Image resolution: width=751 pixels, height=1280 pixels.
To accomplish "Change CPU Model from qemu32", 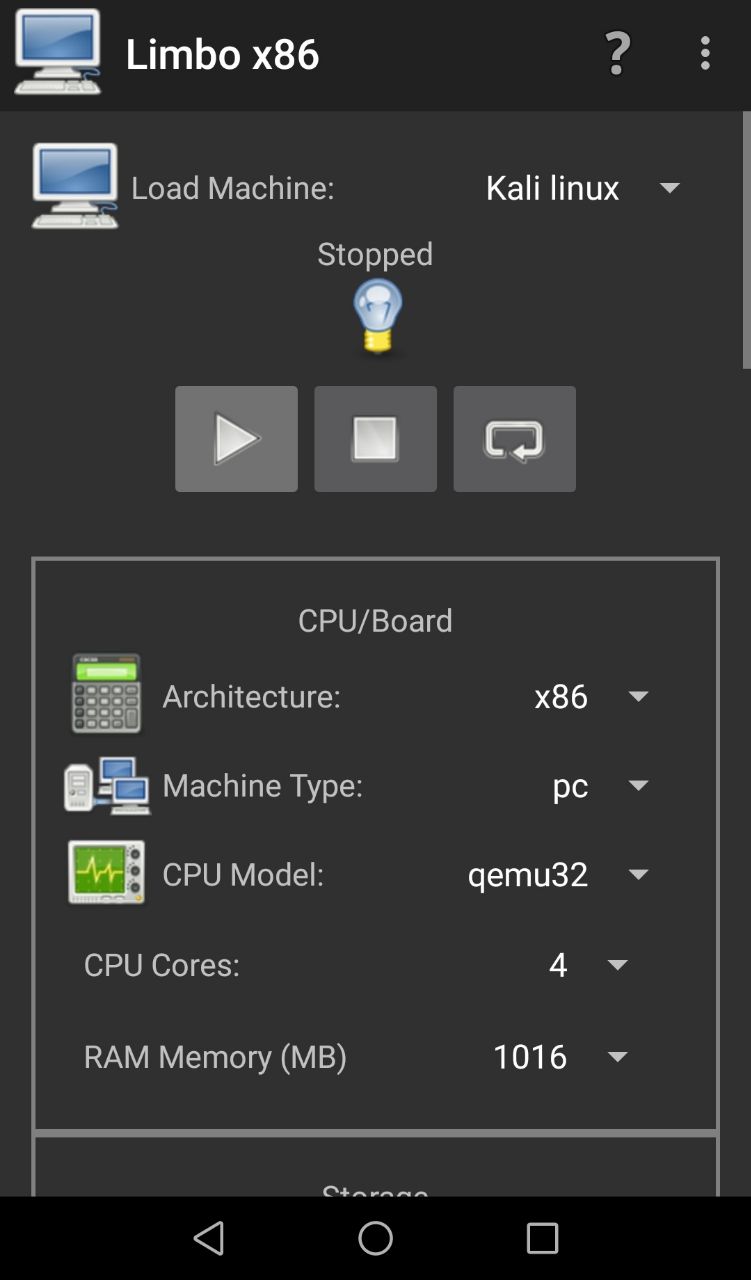I will click(x=557, y=875).
